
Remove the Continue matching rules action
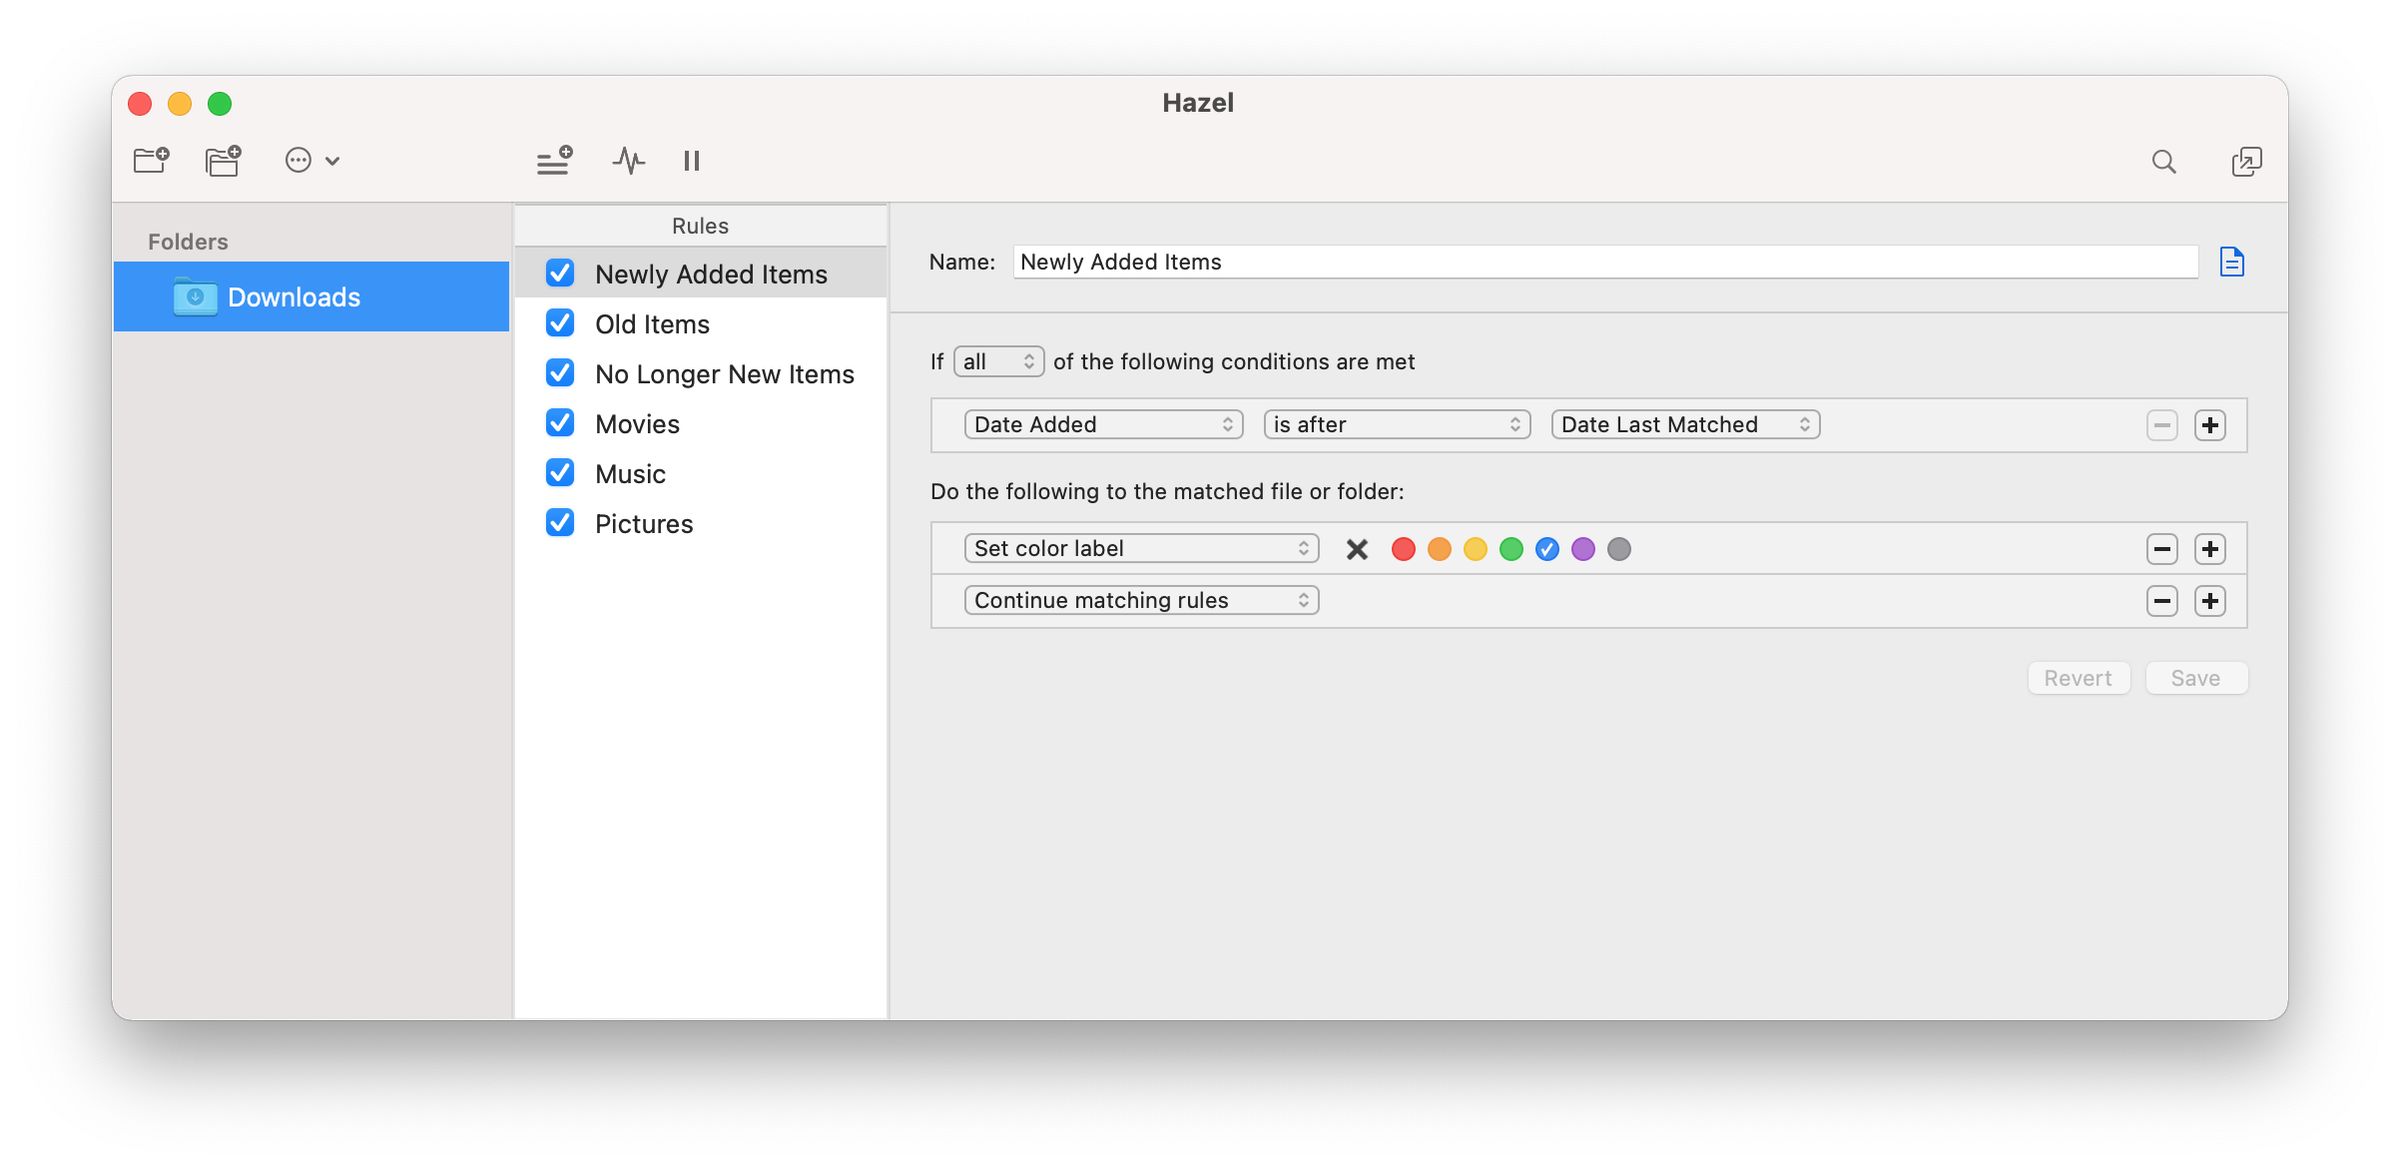(2162, 601)
